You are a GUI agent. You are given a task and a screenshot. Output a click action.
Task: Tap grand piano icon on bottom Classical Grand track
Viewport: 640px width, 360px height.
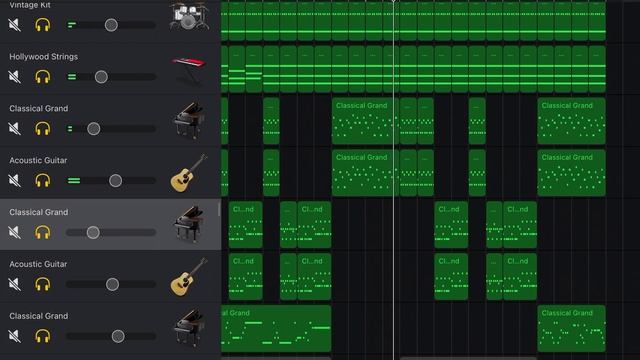coord(189,328)
